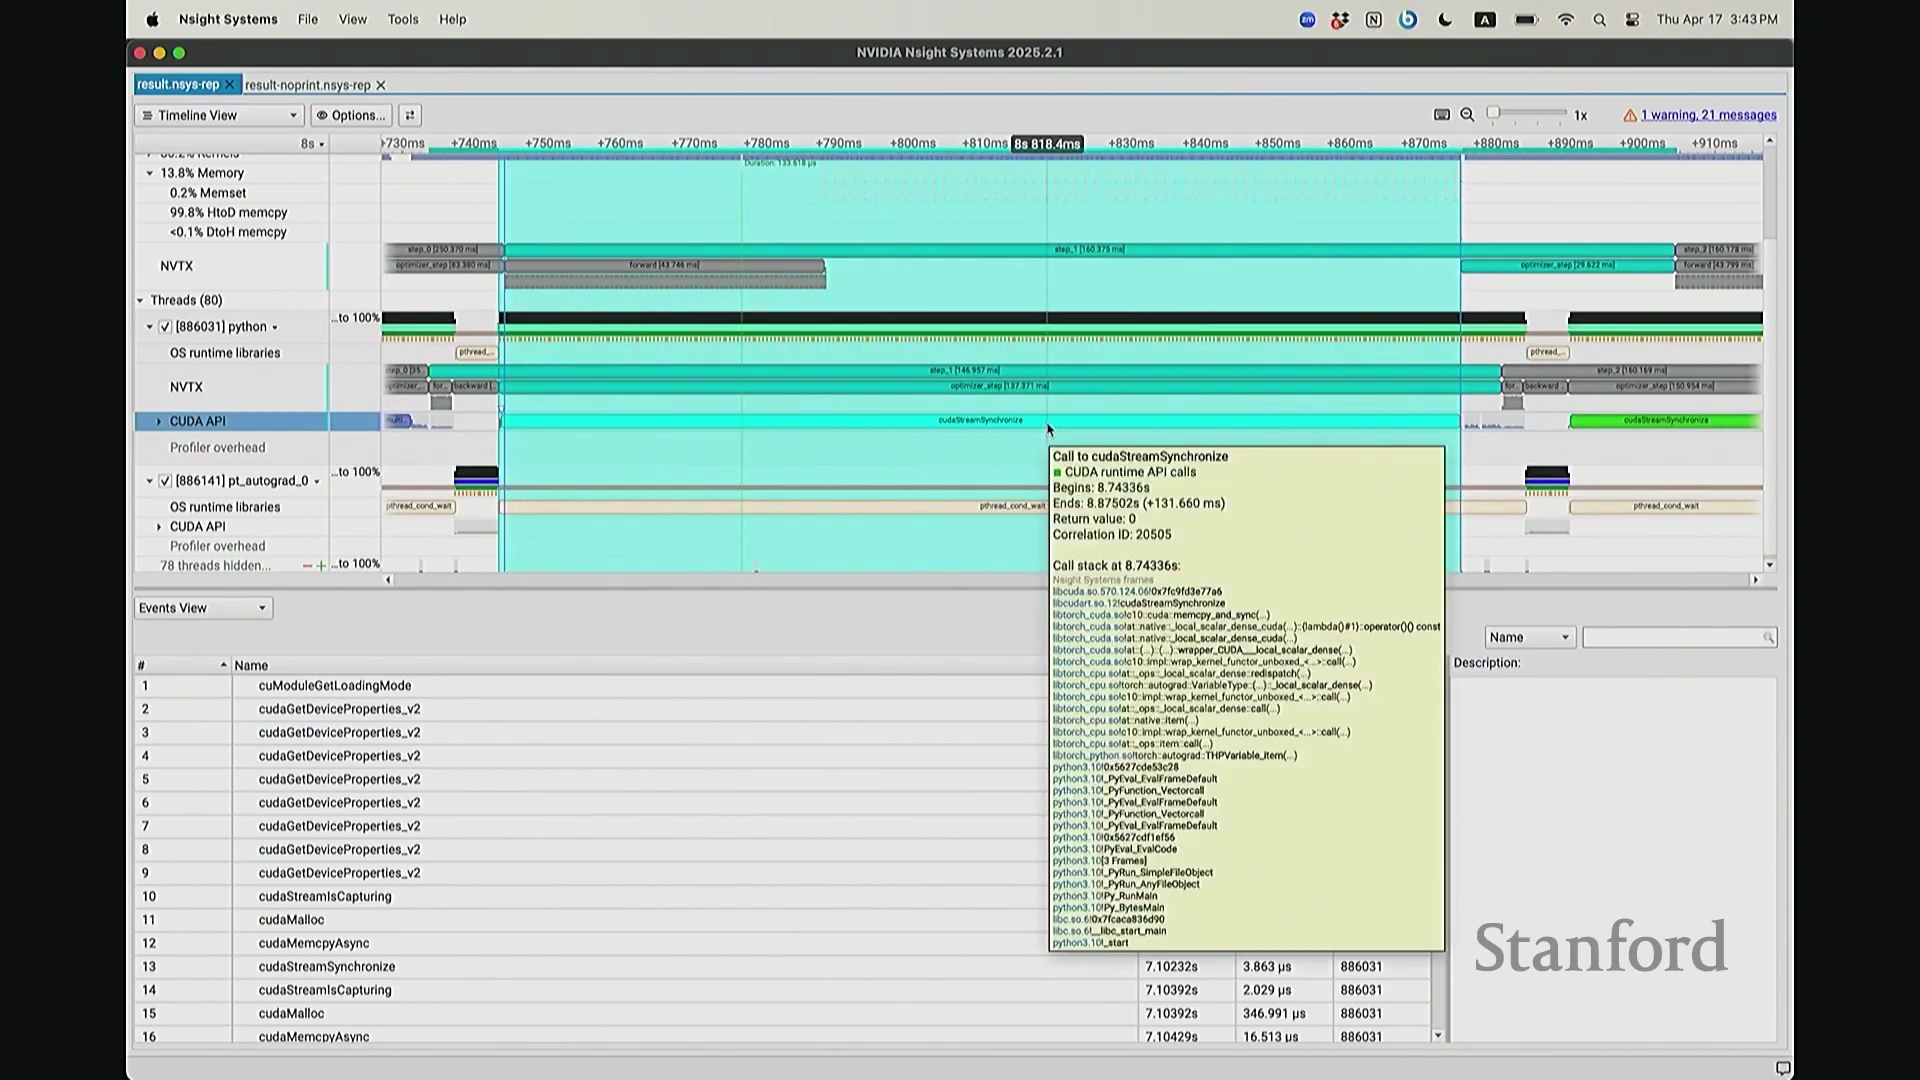The image size is (1920, 1080).
Task: Click the orange warning triangle icon
Action: 1629,115
